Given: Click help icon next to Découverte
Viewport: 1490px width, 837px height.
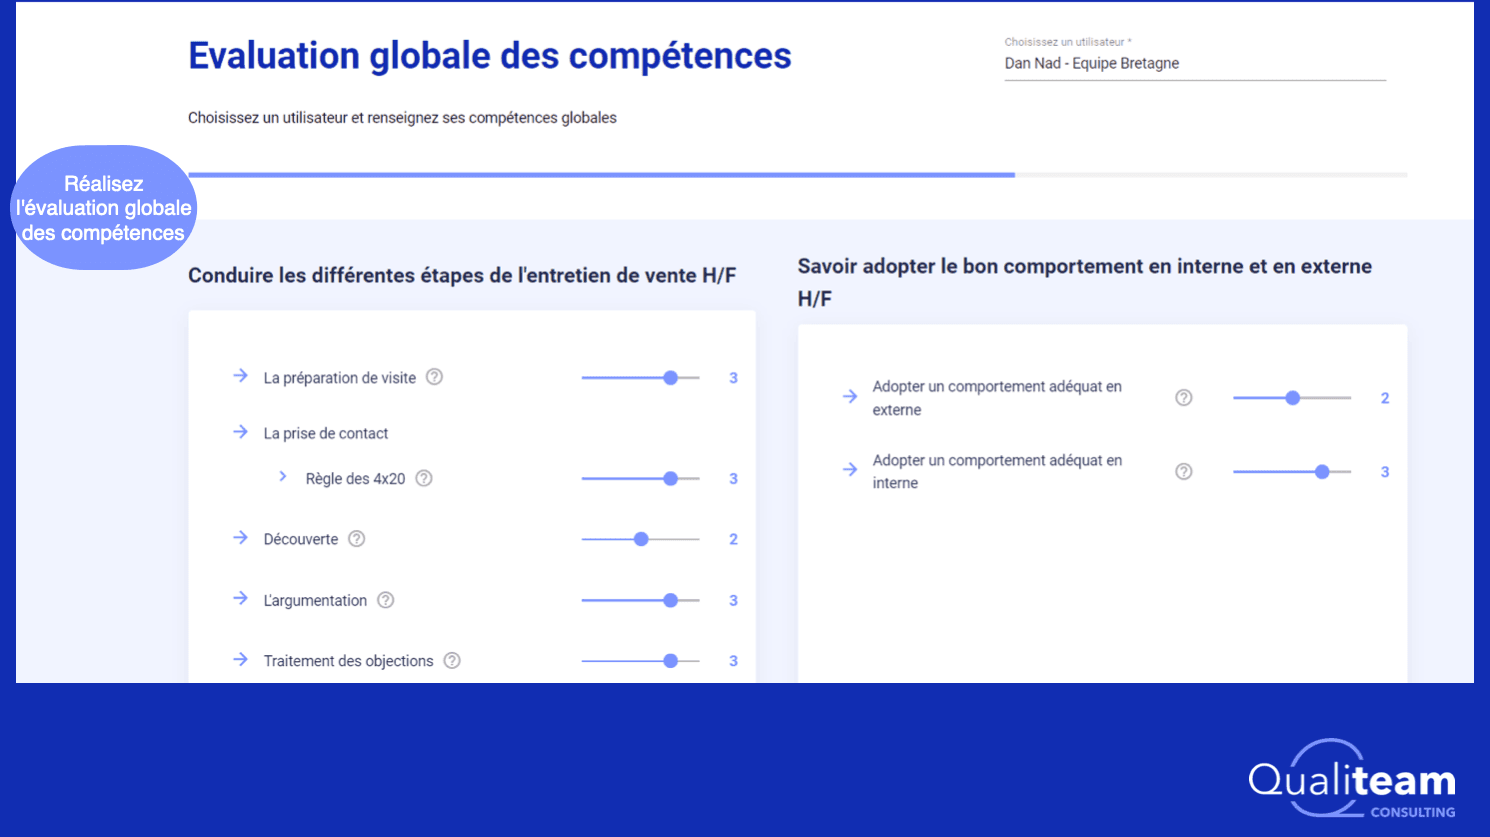Looking at the screenshot, I should (x=356, y=539).
